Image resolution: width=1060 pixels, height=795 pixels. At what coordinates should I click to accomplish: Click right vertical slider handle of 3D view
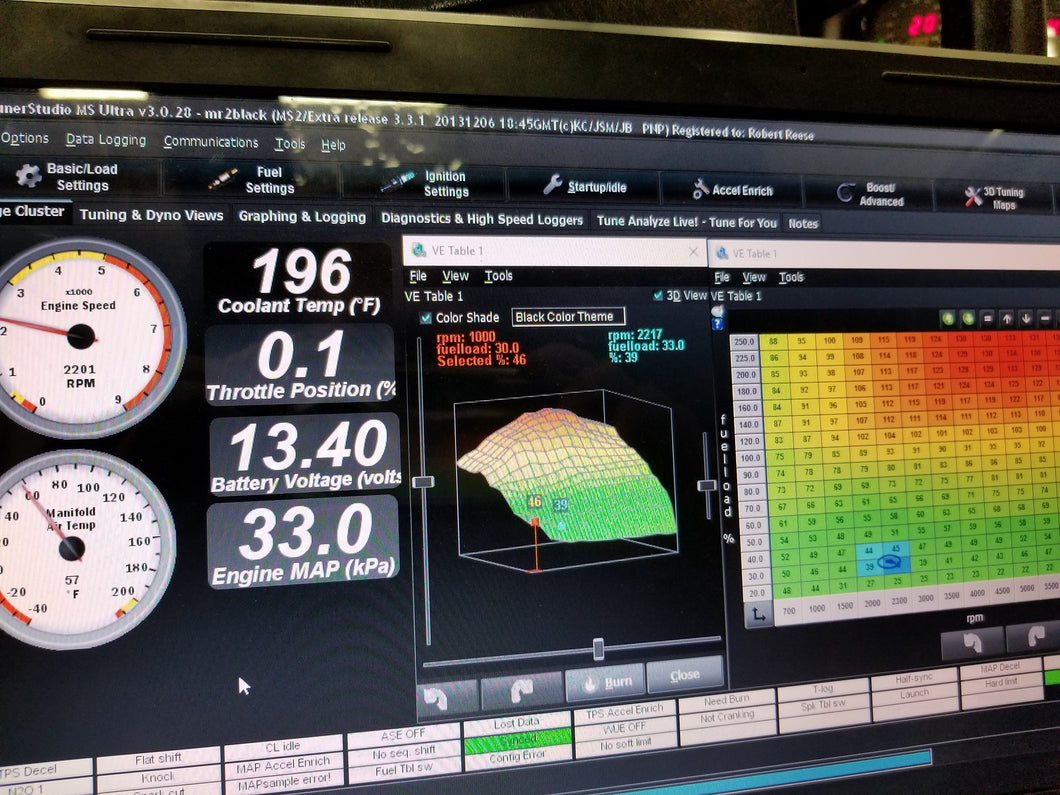tap(707, 485)
